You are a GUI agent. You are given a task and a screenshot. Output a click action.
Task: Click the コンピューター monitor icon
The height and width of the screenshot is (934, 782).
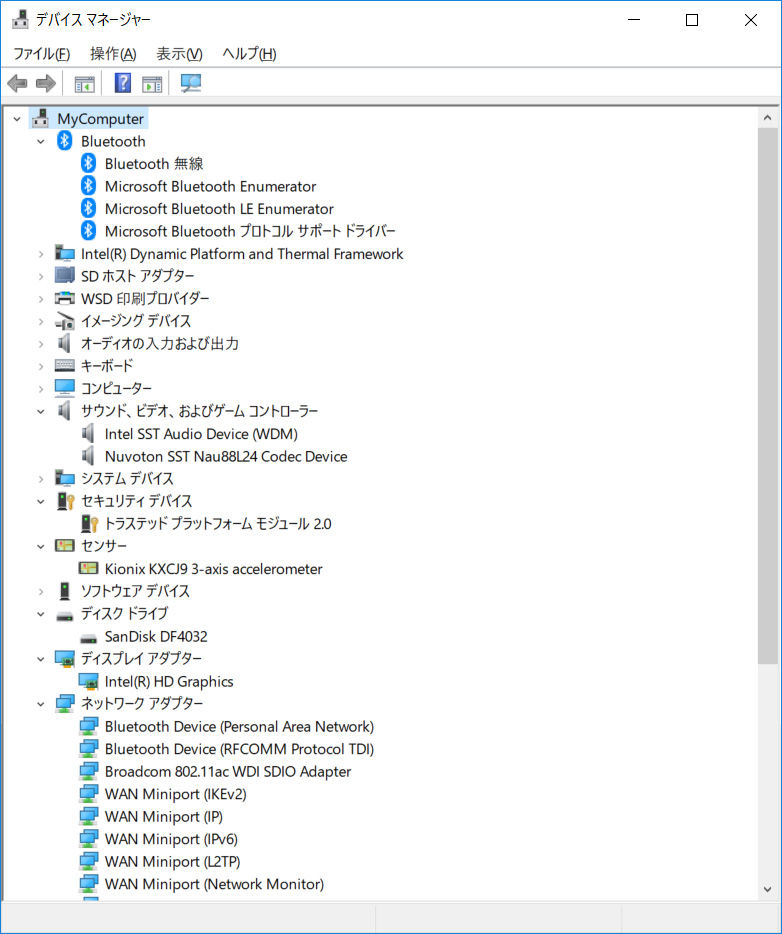click(x=64, y=388)
